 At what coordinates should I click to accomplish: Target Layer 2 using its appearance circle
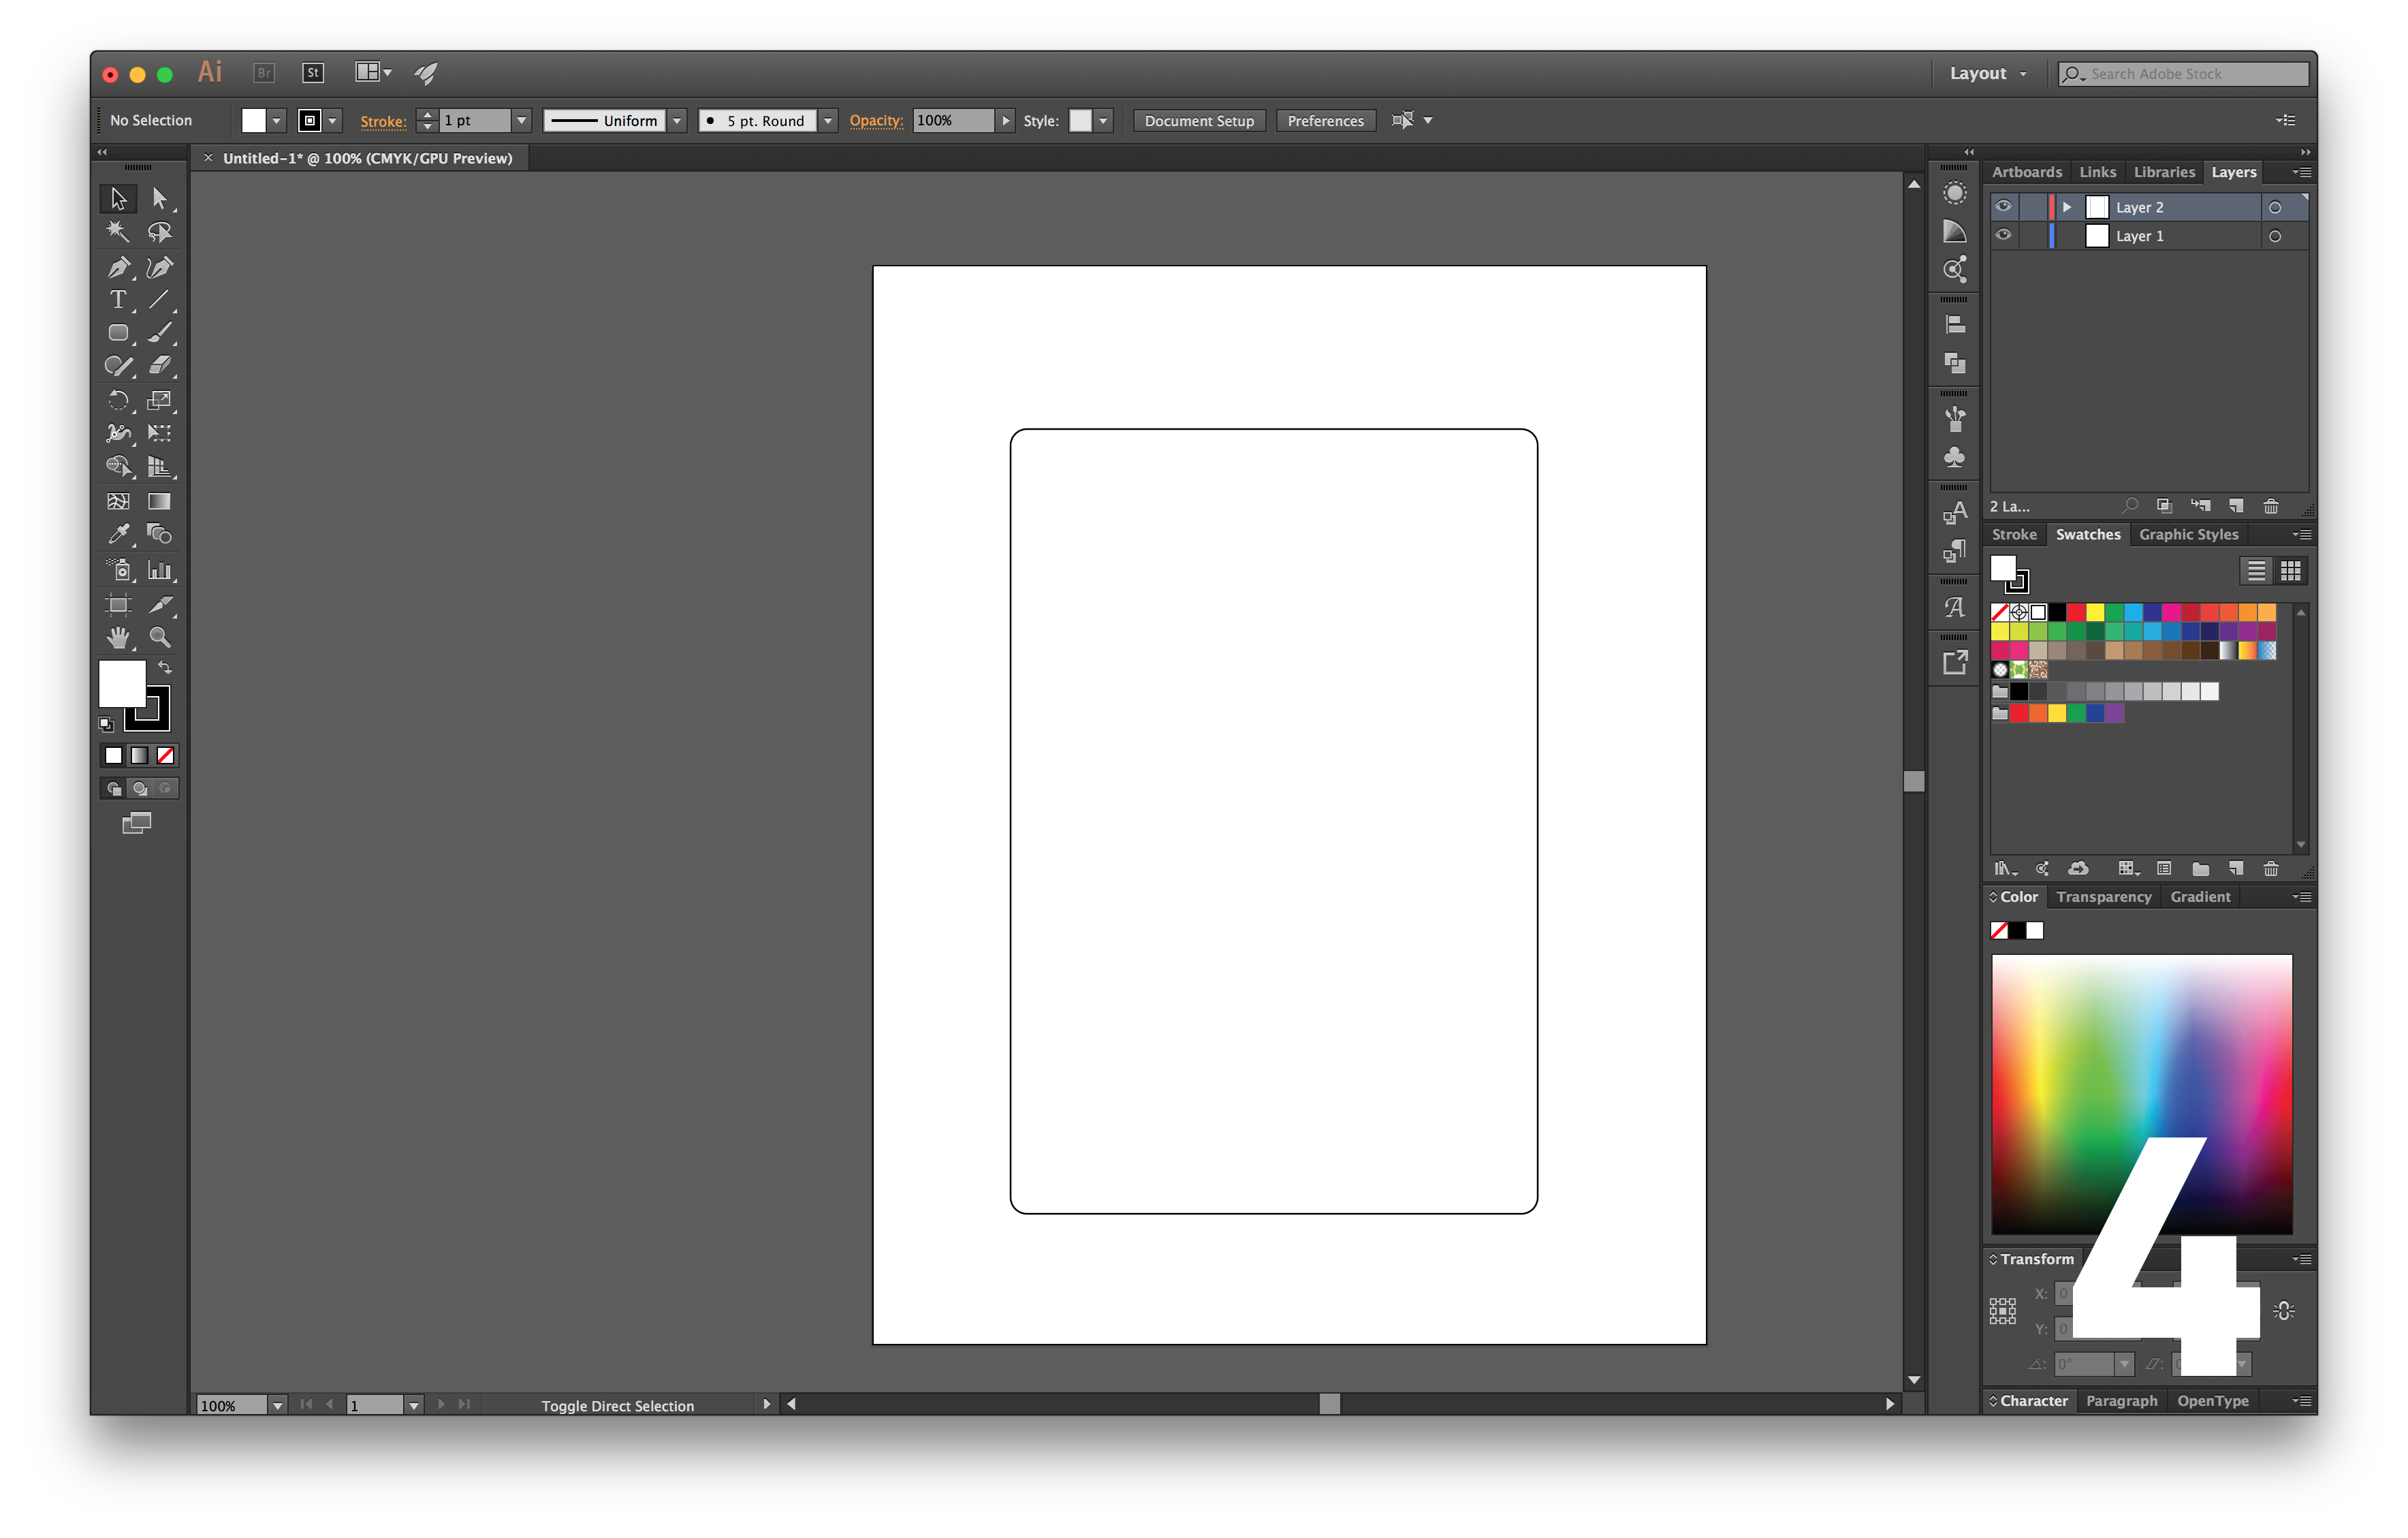[2276, 207]
